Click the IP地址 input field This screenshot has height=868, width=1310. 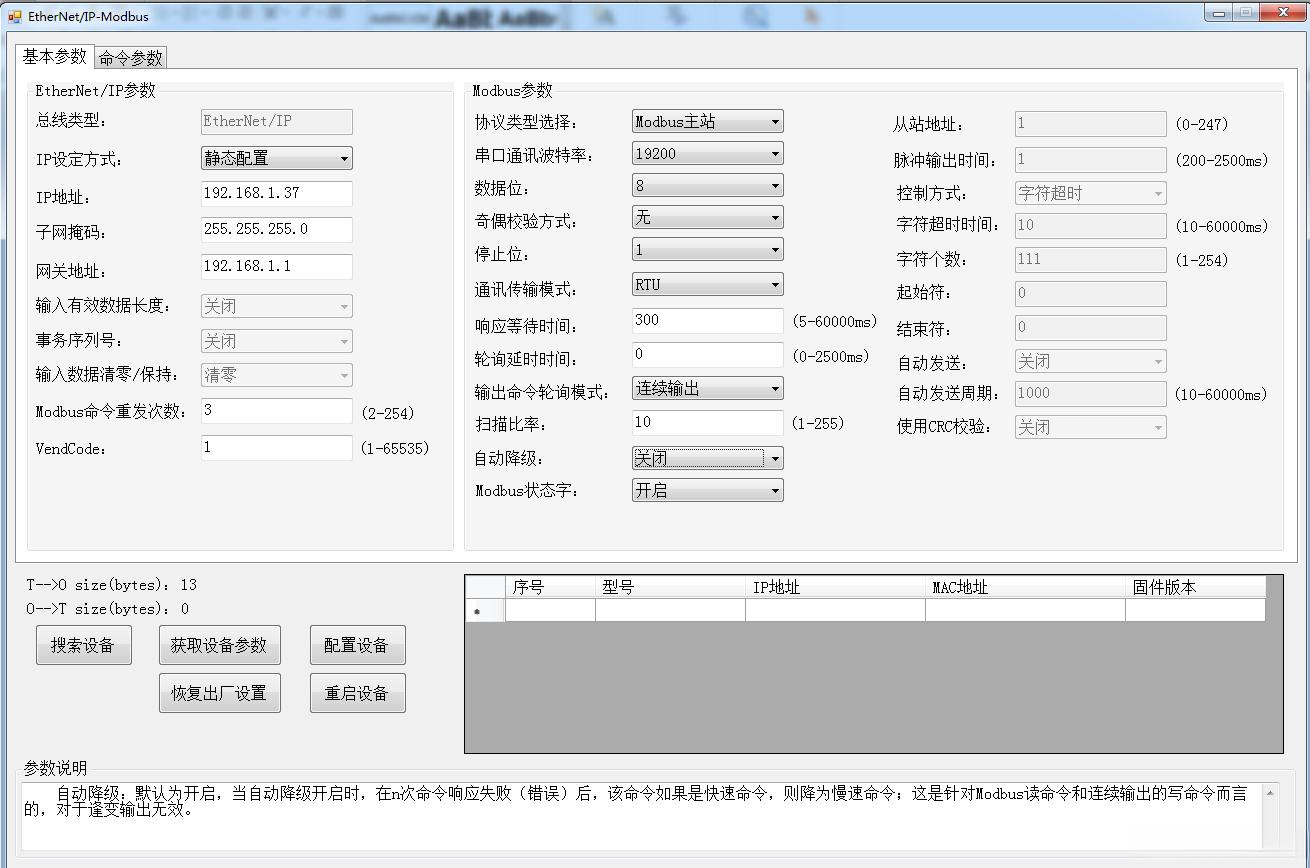[x=277, y=194]
